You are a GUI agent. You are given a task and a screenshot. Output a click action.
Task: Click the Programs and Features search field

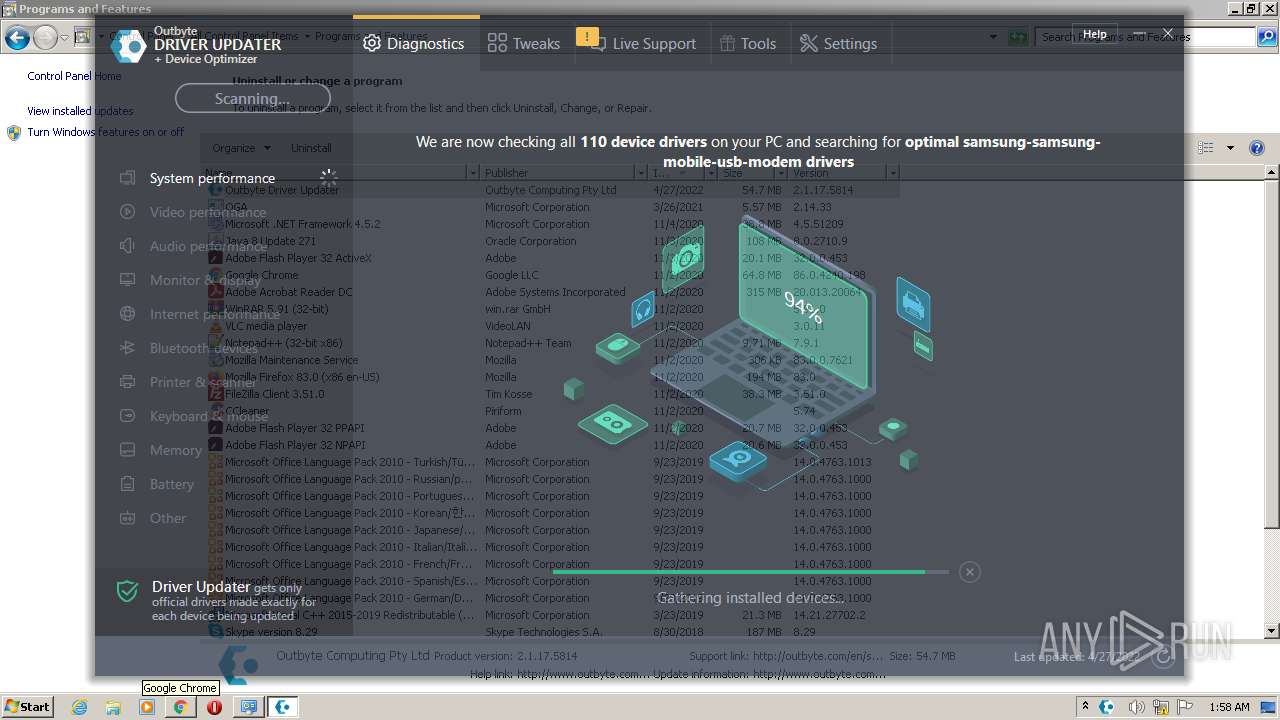(1145, 37)
